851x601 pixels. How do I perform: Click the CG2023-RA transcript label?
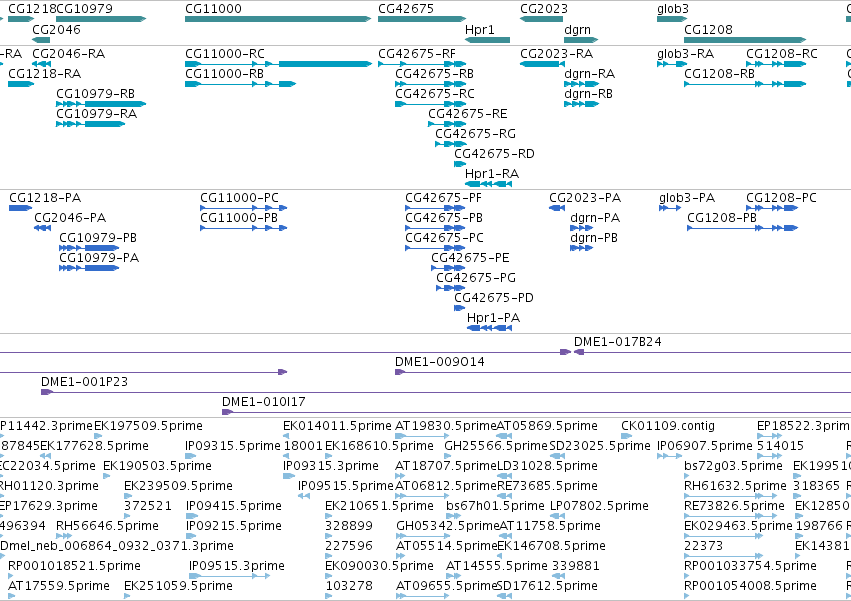(x=557, y=53)
